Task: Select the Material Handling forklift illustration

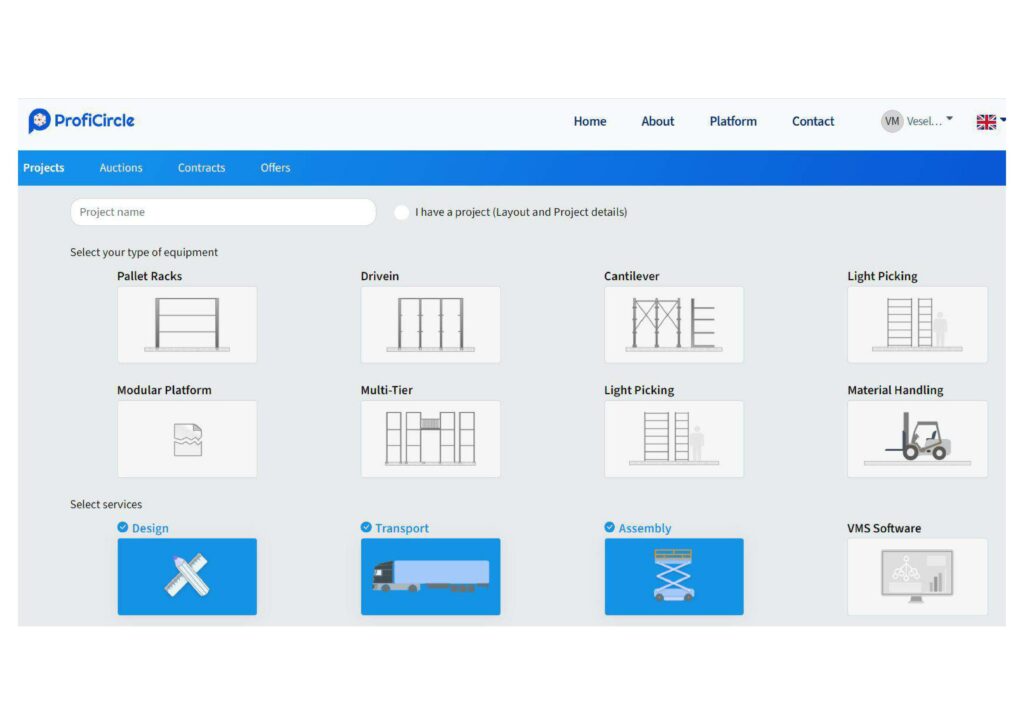Action: (x=918, y=439)
